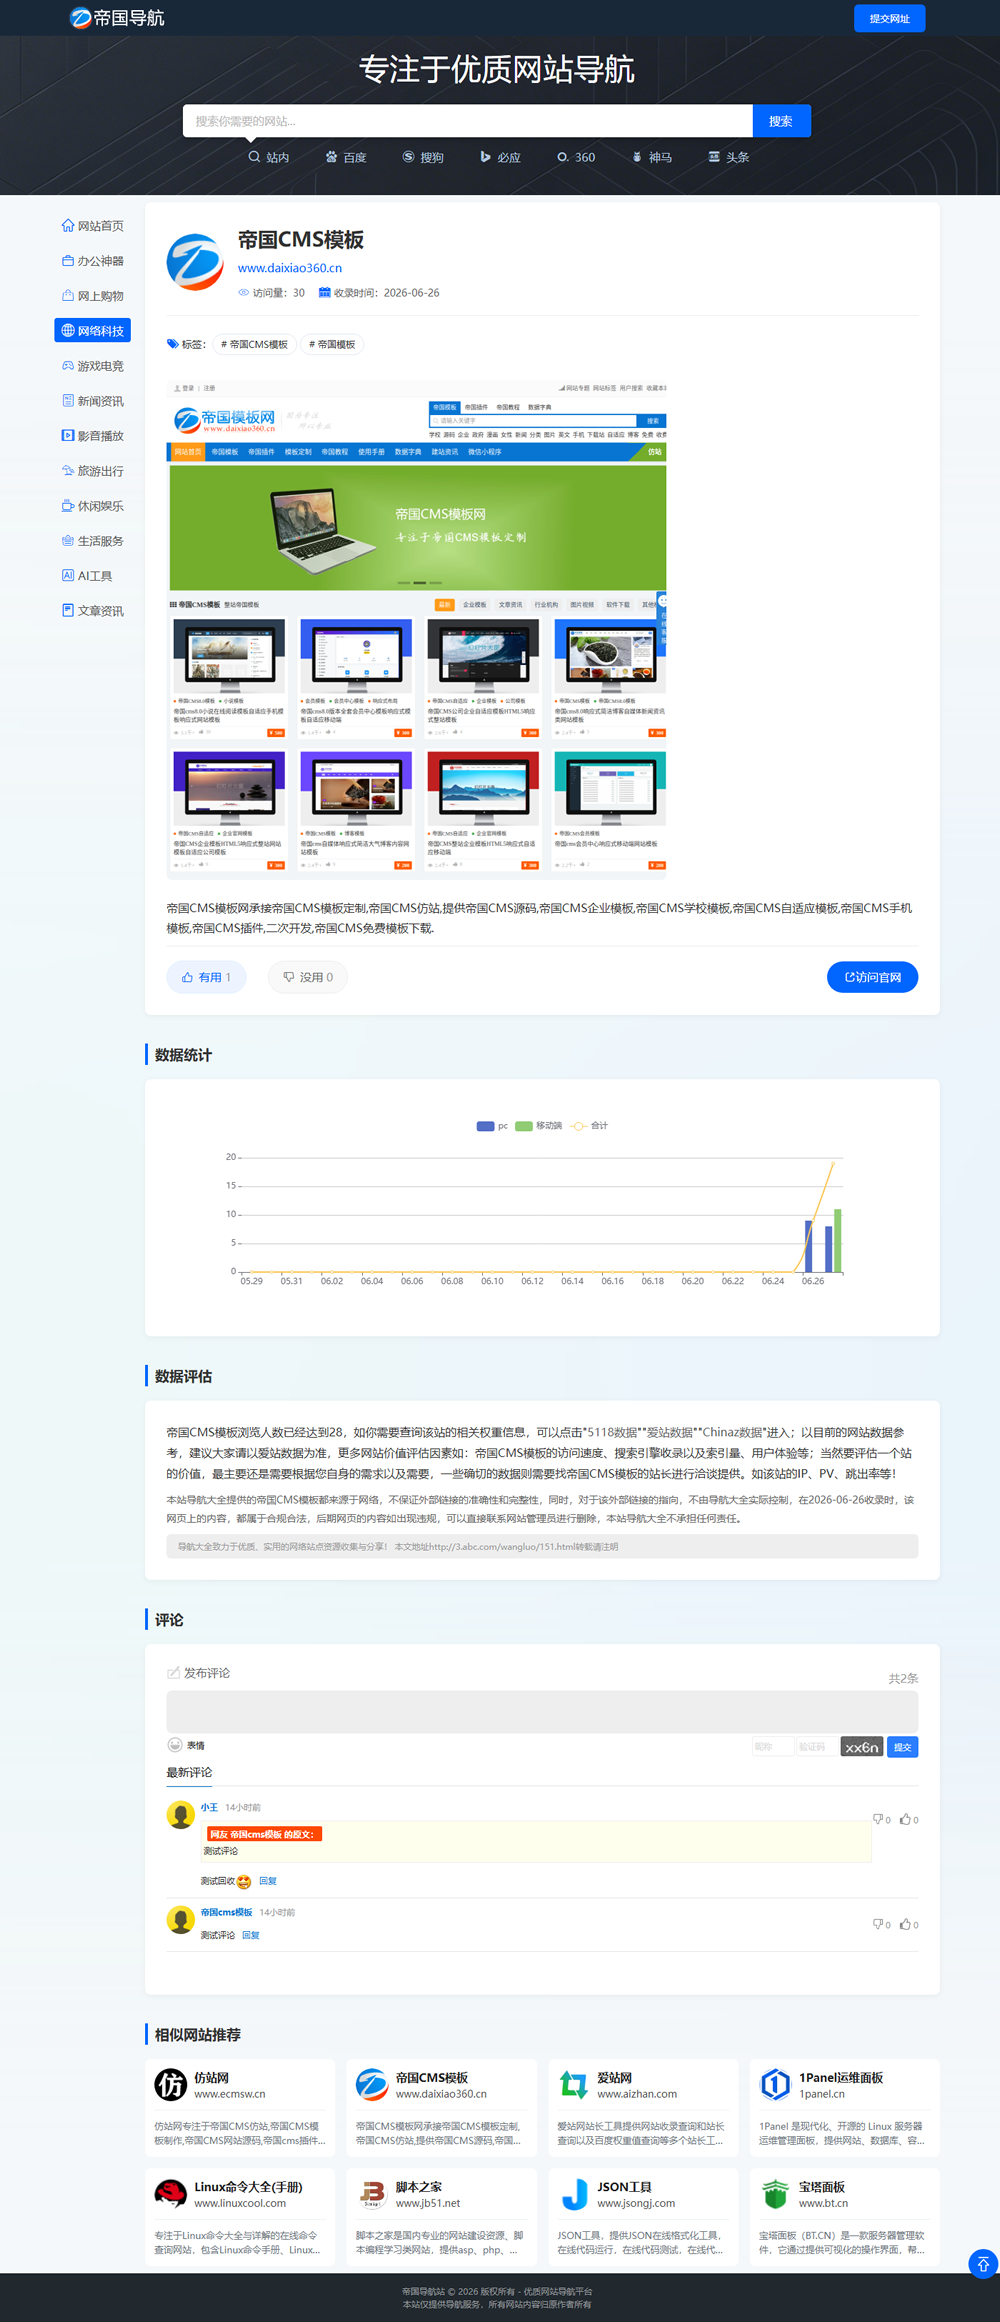
Task: Click the first # 帝国CMS模板 tag
Action: [x=254, y=344]
